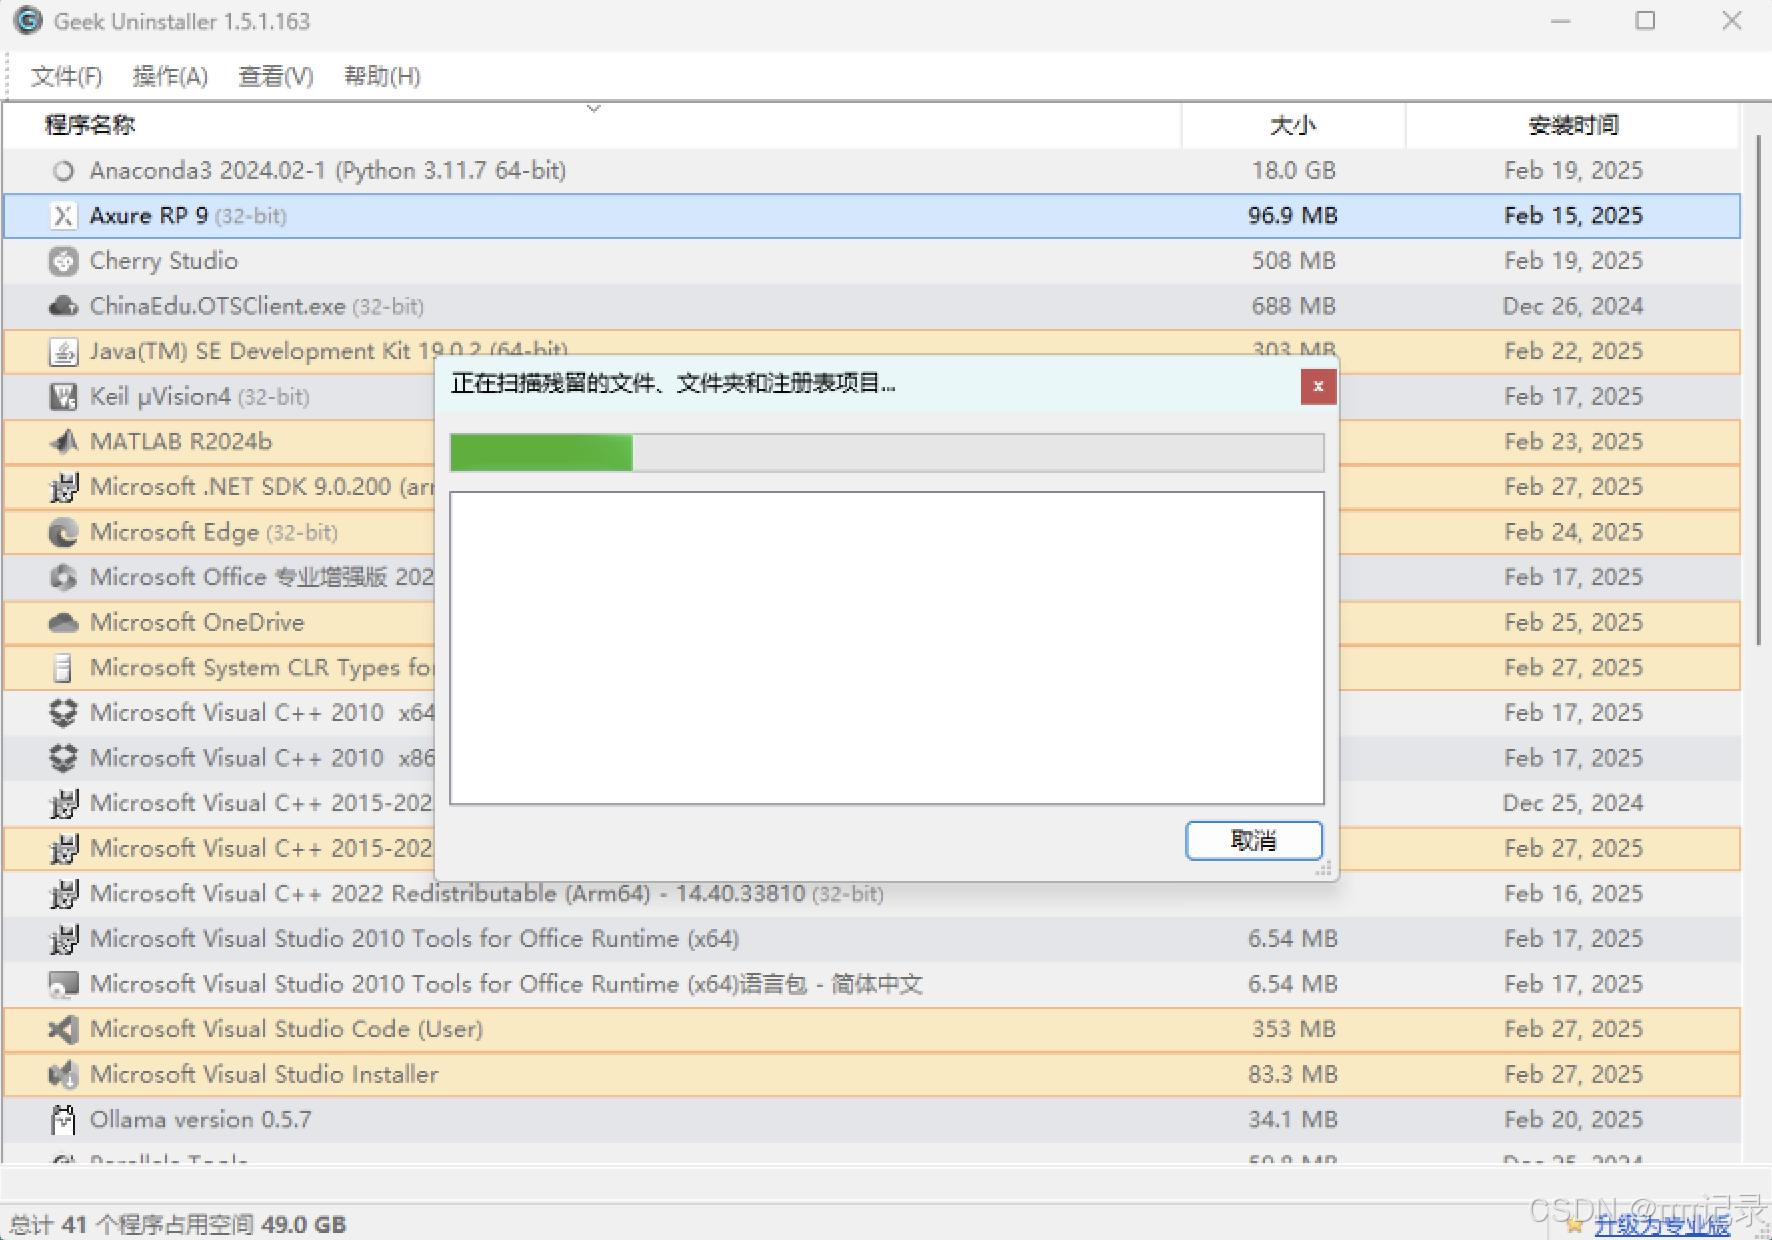This screenshot has height=1240, width=1772.
Task: Open the 升级为专业版 upgrade link
Action: (1661, 1225)
